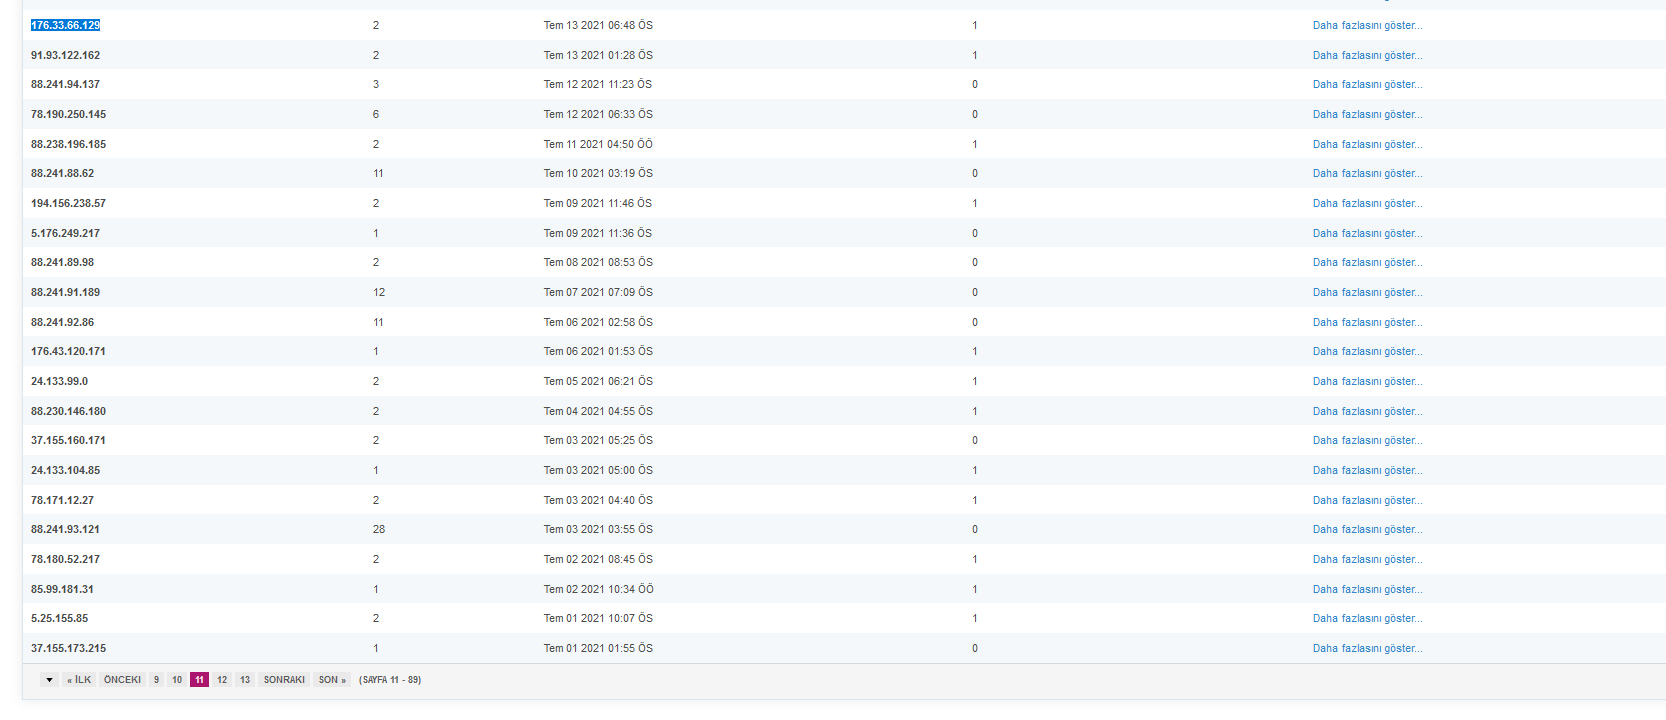
Task: Click IP address 88.241.93.121
Action: [65, 529]
